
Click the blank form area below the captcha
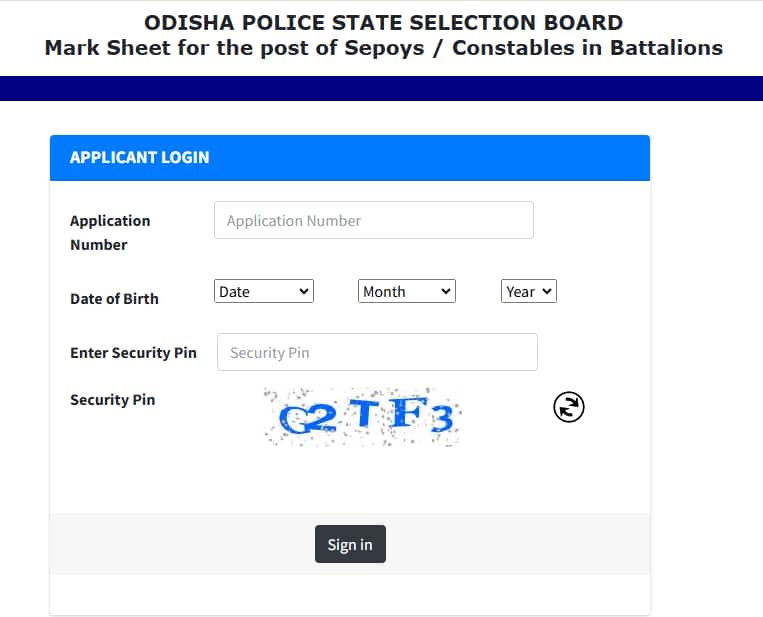350,480
